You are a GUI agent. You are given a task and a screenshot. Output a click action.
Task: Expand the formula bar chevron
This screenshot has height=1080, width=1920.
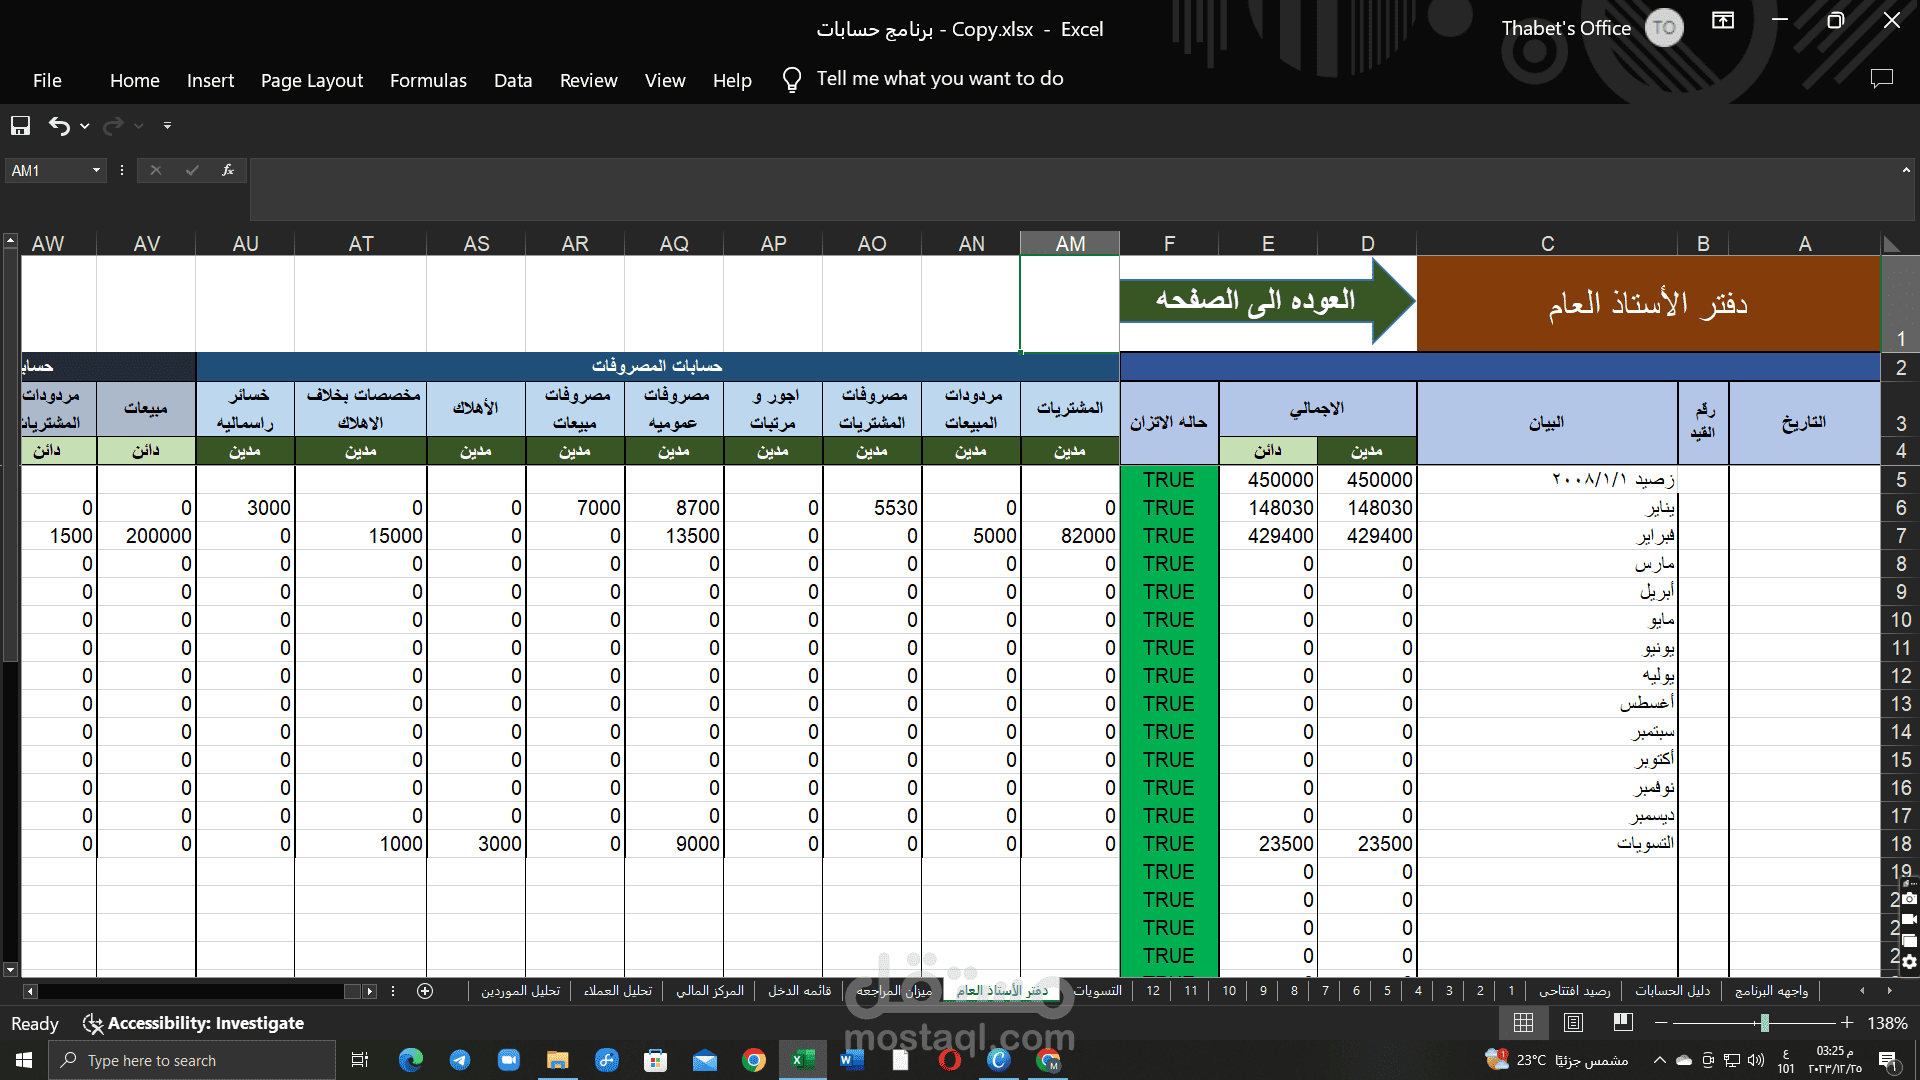[1906, 170]
